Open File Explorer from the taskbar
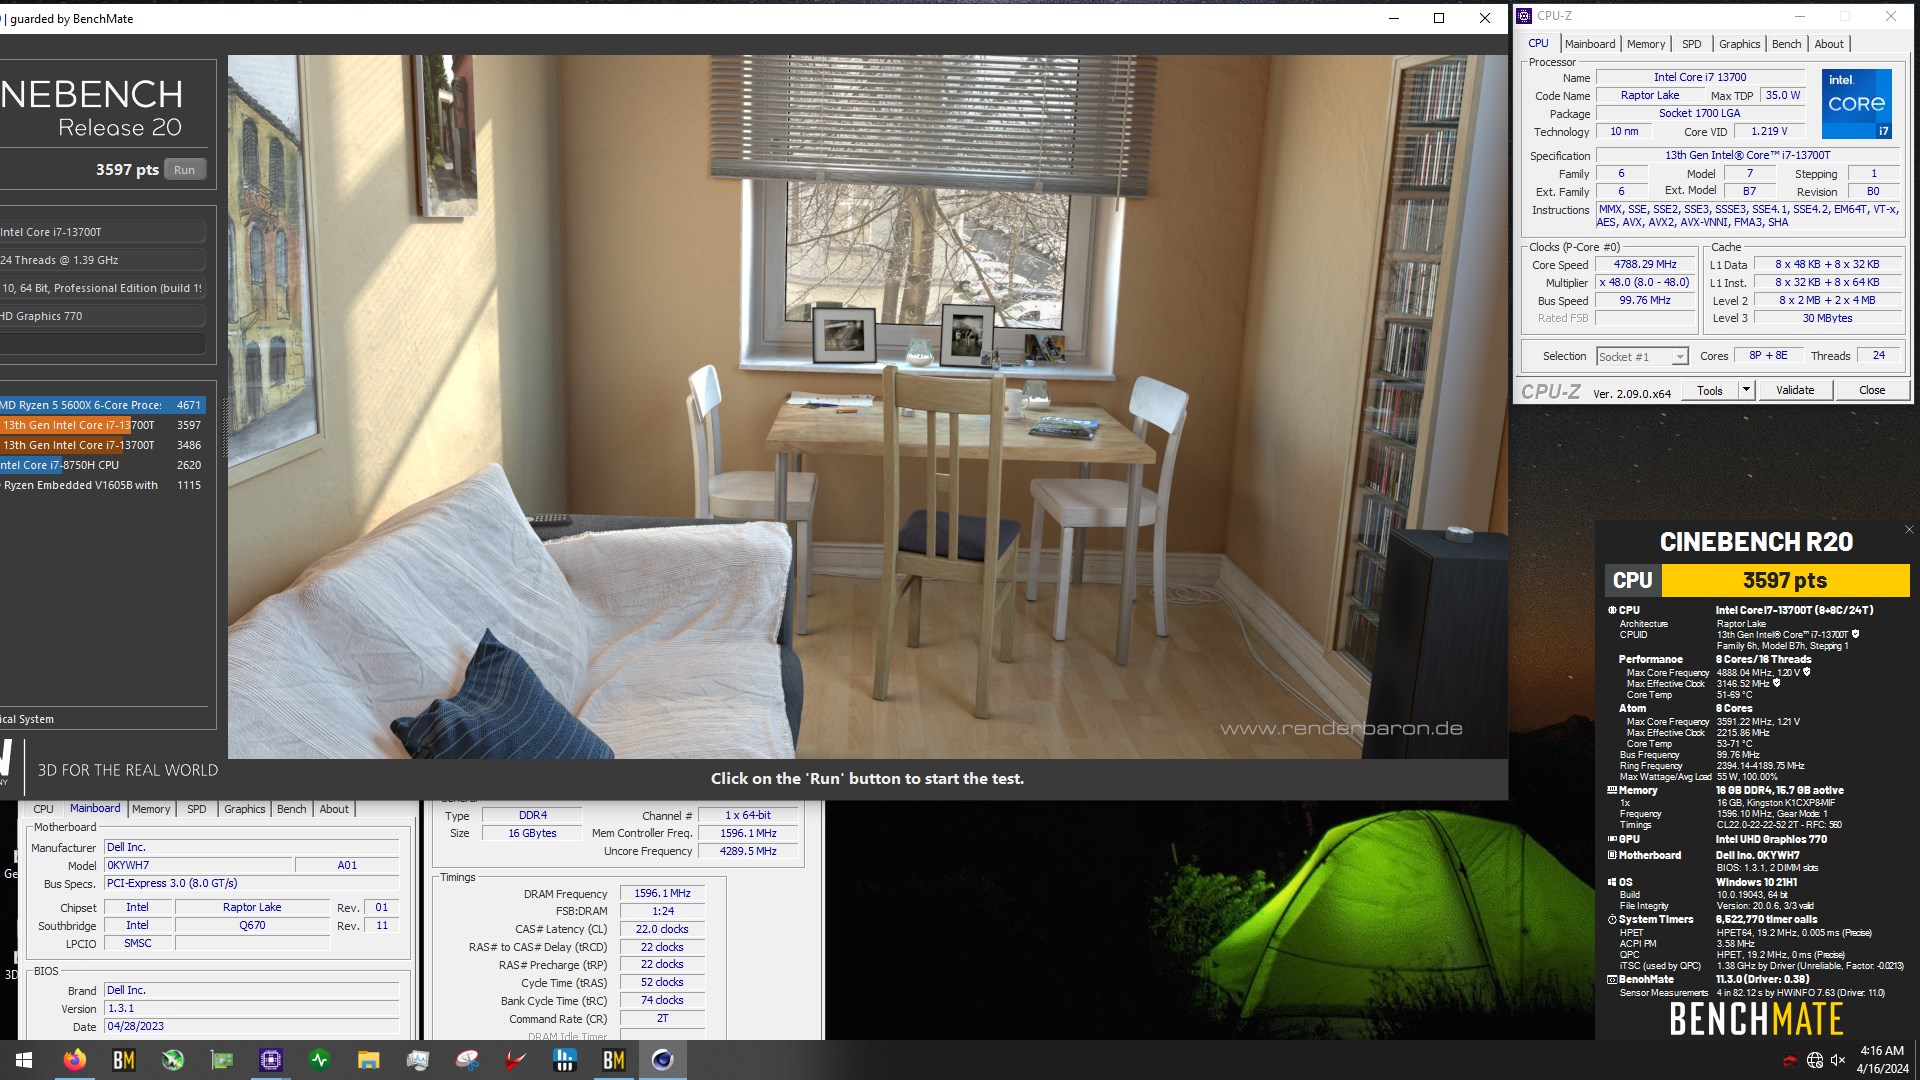Viewport: 1920px width, 1080px height. [x=369, y=1060]
